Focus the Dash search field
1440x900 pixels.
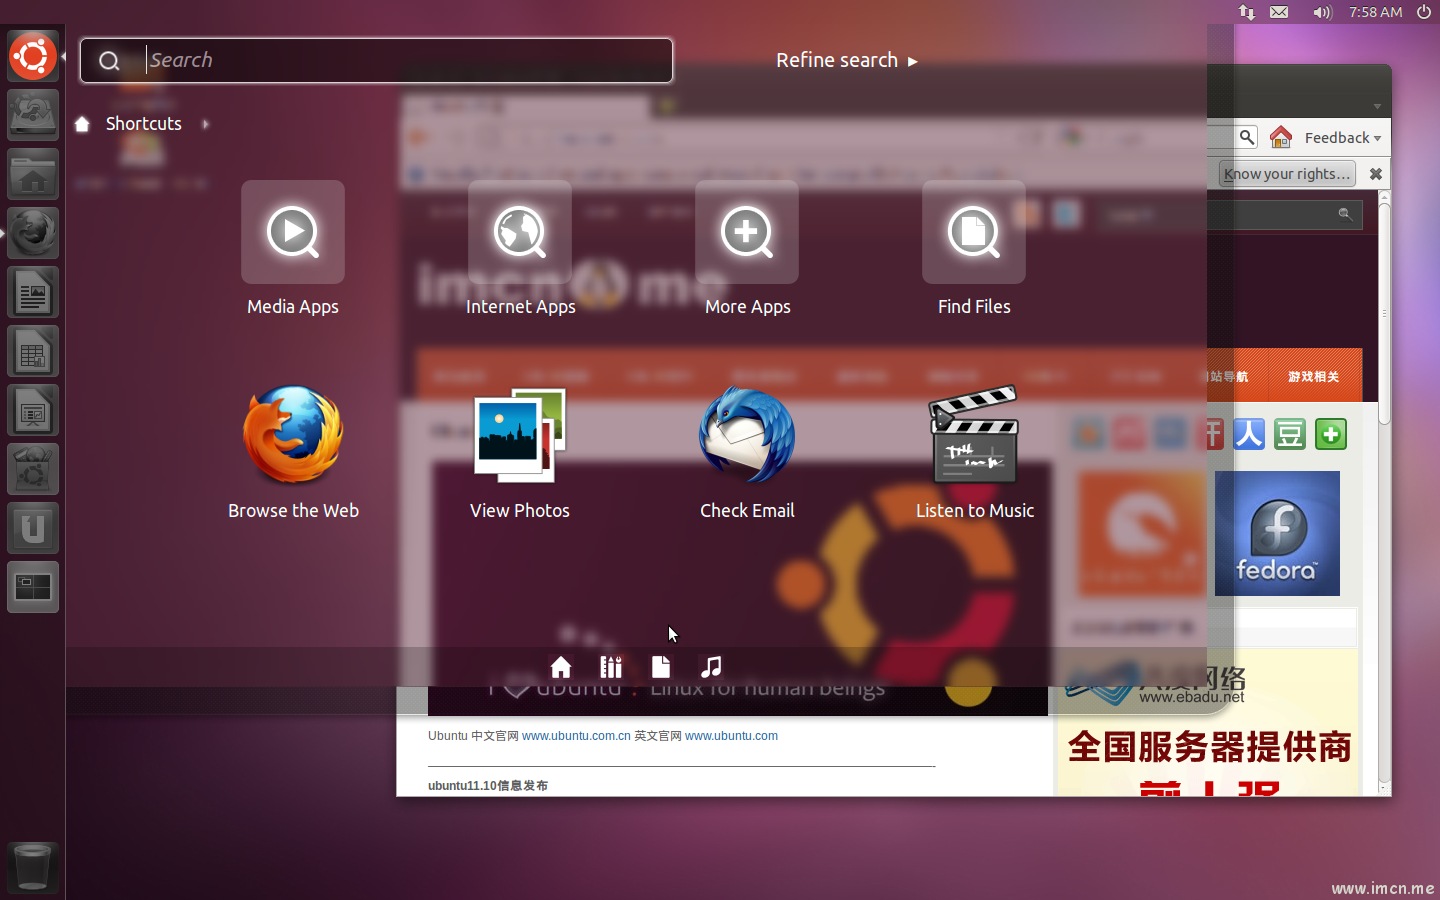click(400, 60)
